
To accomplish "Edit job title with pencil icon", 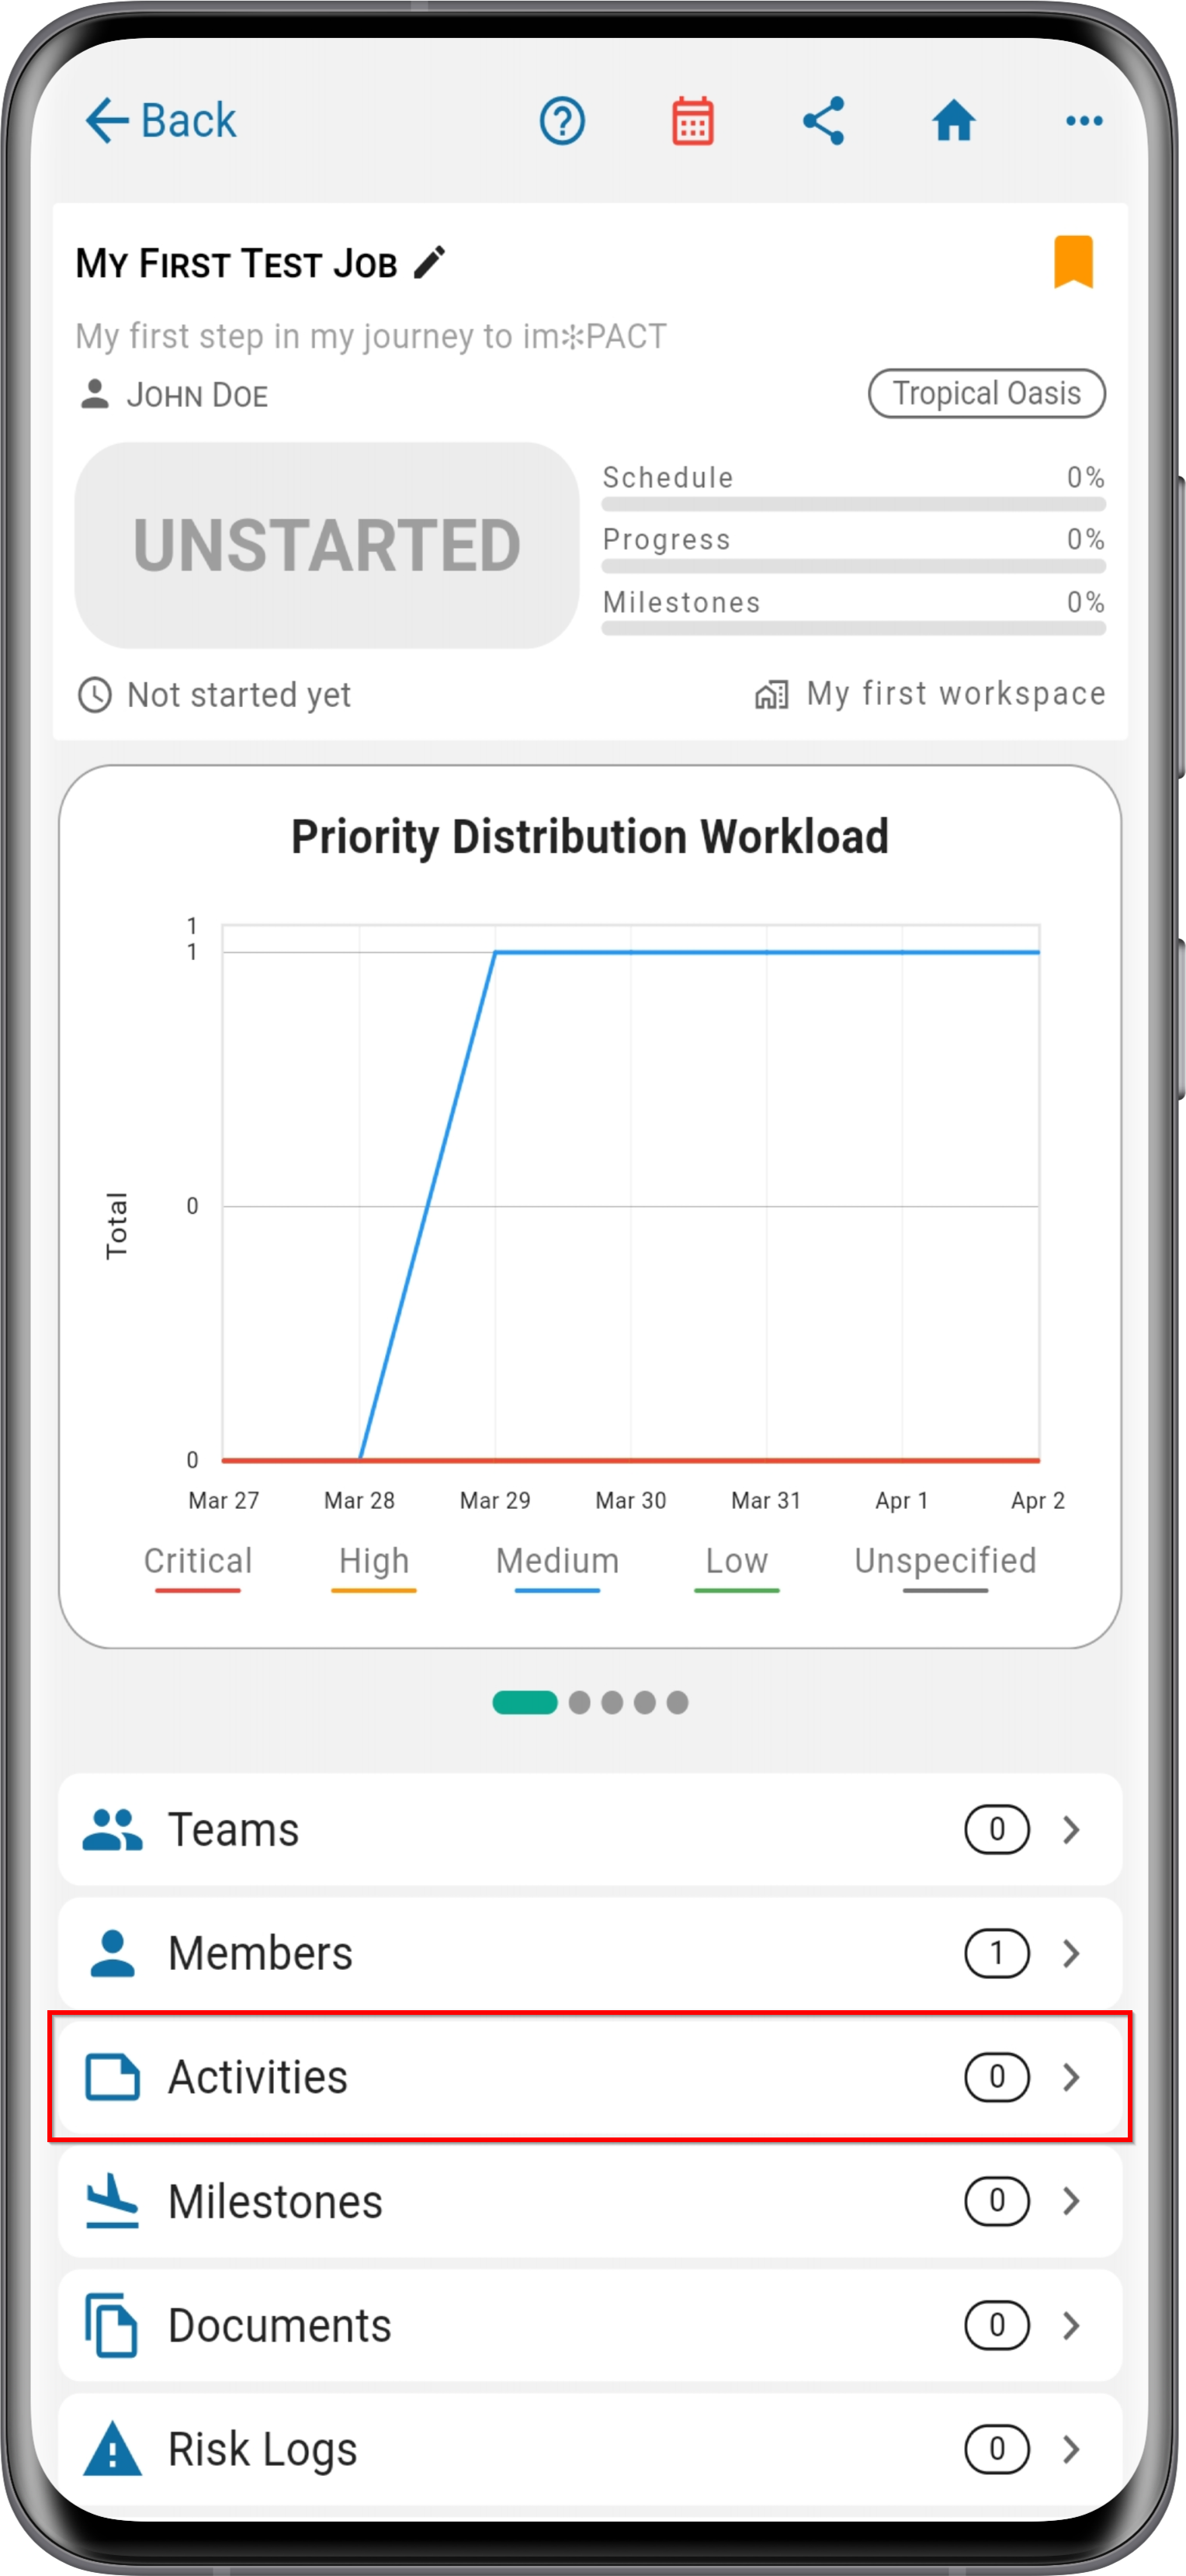I will 430,263.
